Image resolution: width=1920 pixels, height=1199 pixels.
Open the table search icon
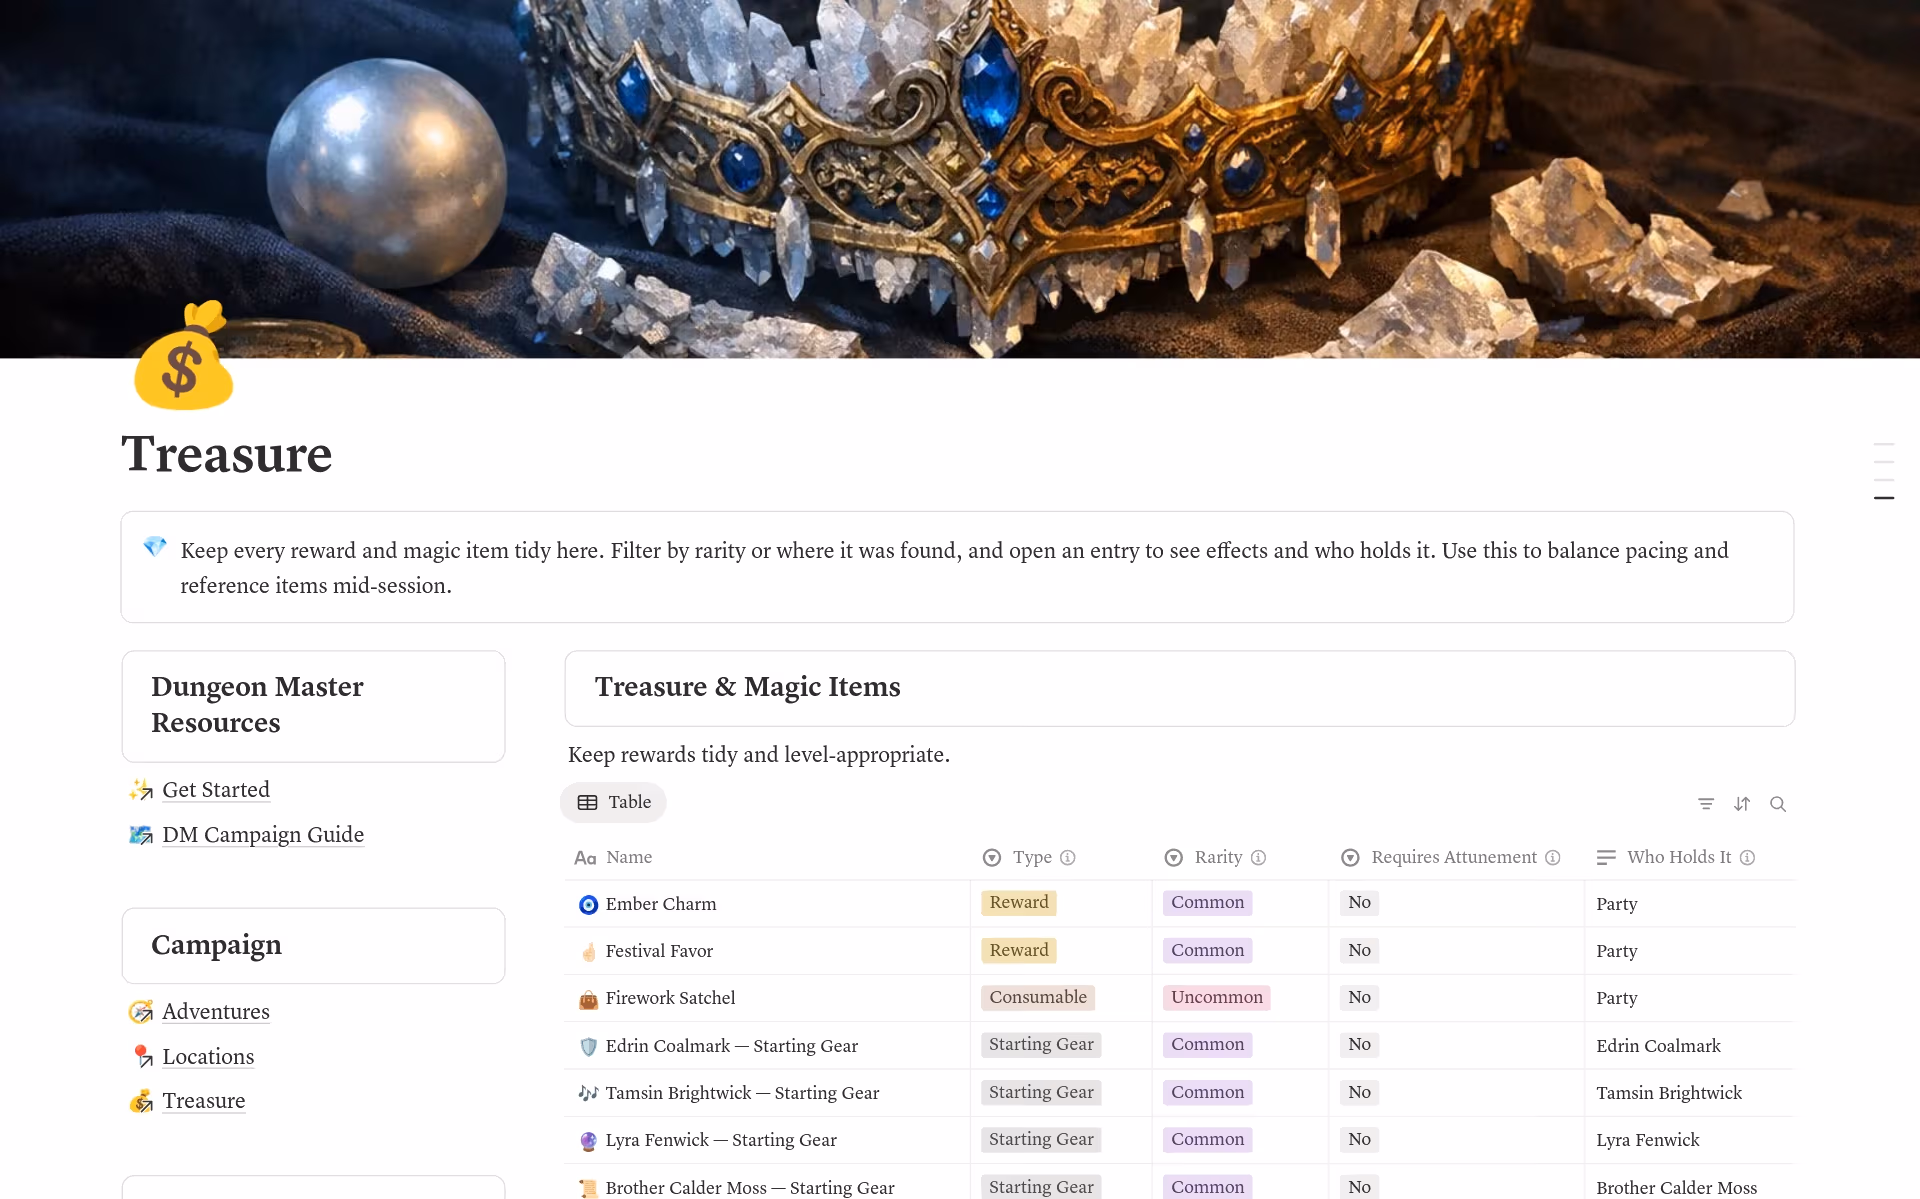point(1778,804)
